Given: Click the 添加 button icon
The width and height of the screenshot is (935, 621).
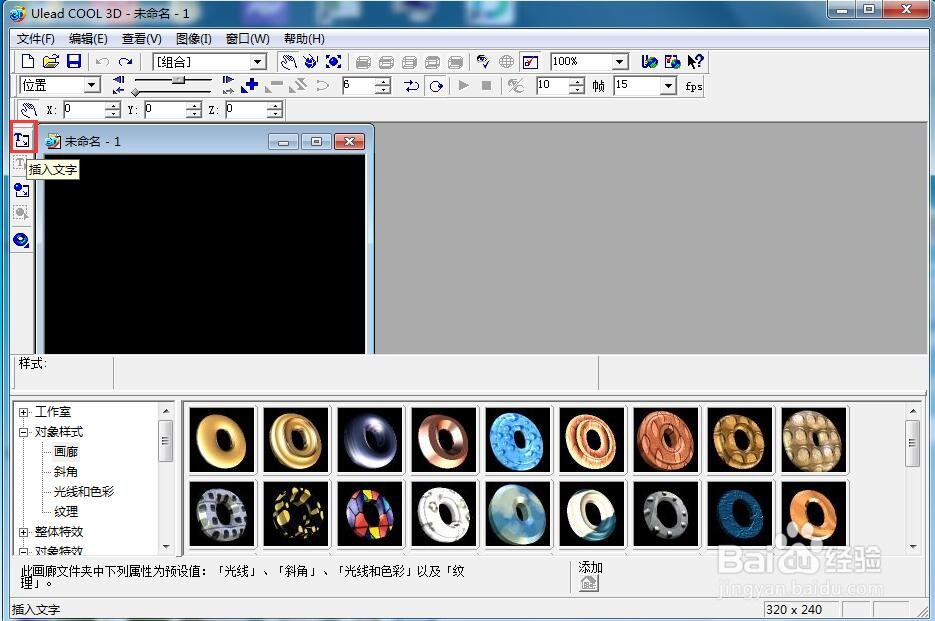Looking at the screenshot, I should pos(589,583).
